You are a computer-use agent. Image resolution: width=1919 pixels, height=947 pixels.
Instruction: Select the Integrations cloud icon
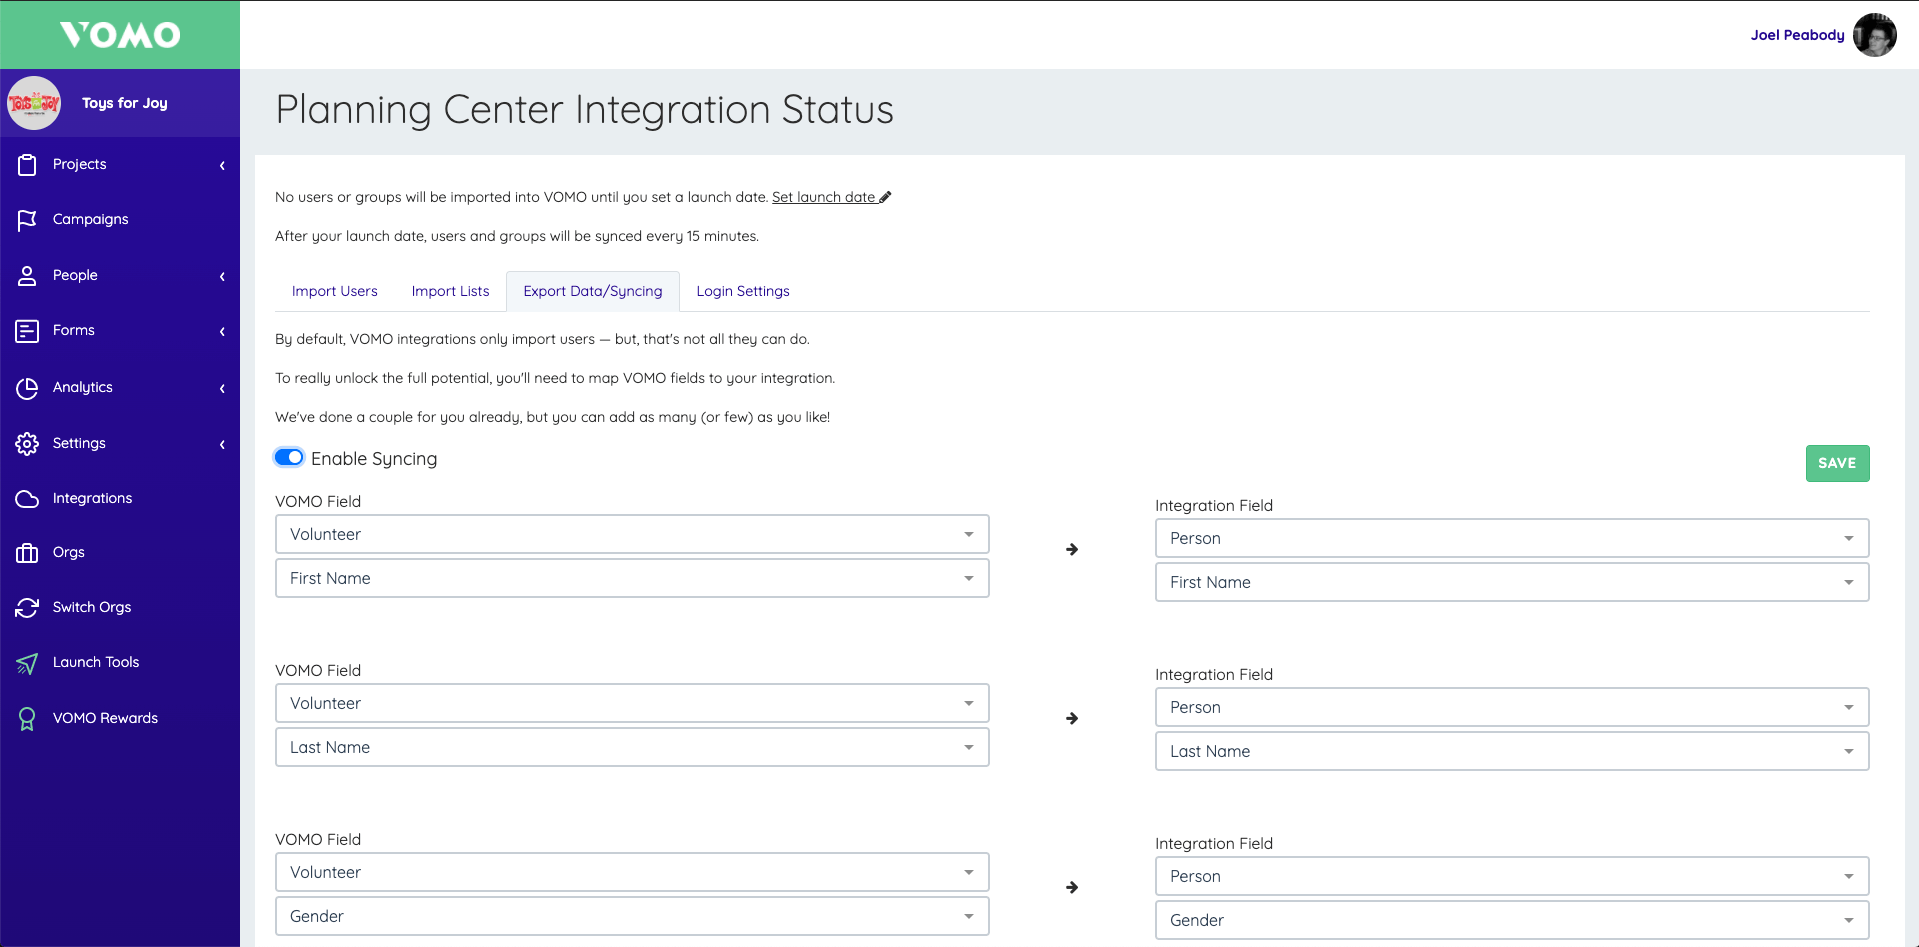(28, 498)
